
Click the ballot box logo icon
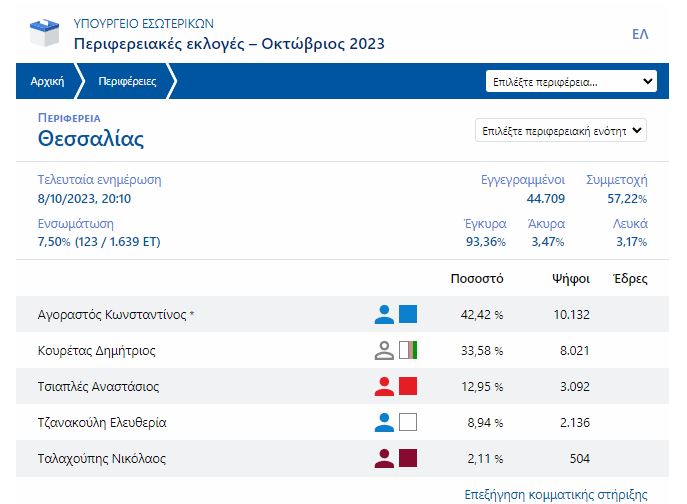click(x=45, y=34)
